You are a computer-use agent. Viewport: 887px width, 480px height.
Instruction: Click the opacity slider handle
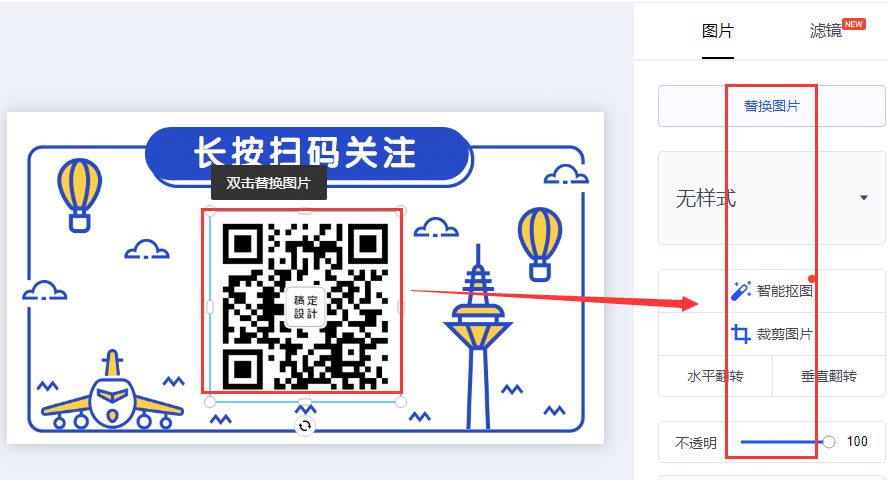[x=829, y=442]
